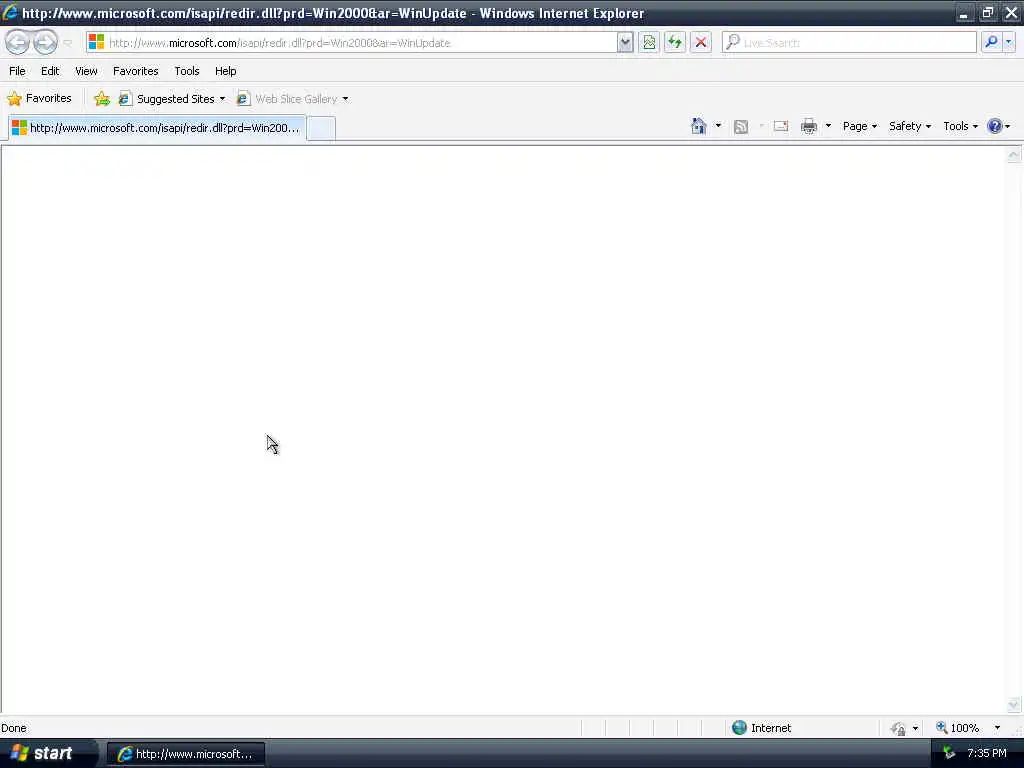Expand the Home button dropdown arrow
The height and width of the screenshot is (768, 1024).
(x=718, y=126)
